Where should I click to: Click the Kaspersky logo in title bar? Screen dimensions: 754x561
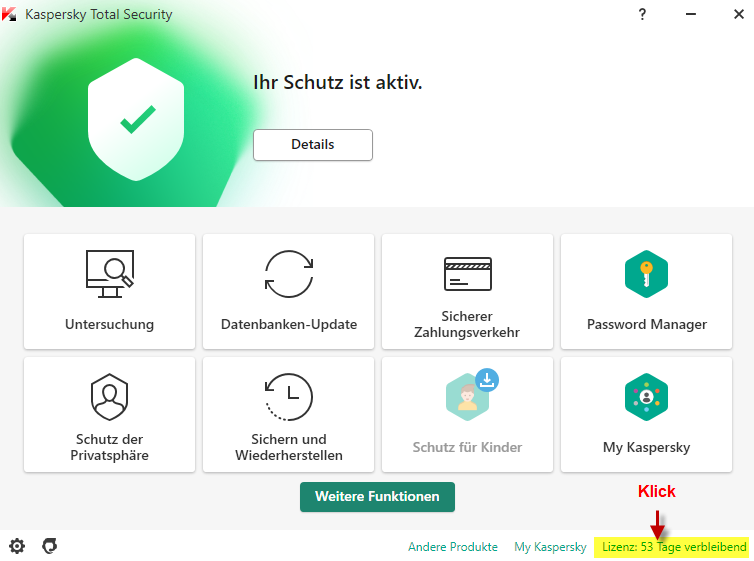point(9,14)
